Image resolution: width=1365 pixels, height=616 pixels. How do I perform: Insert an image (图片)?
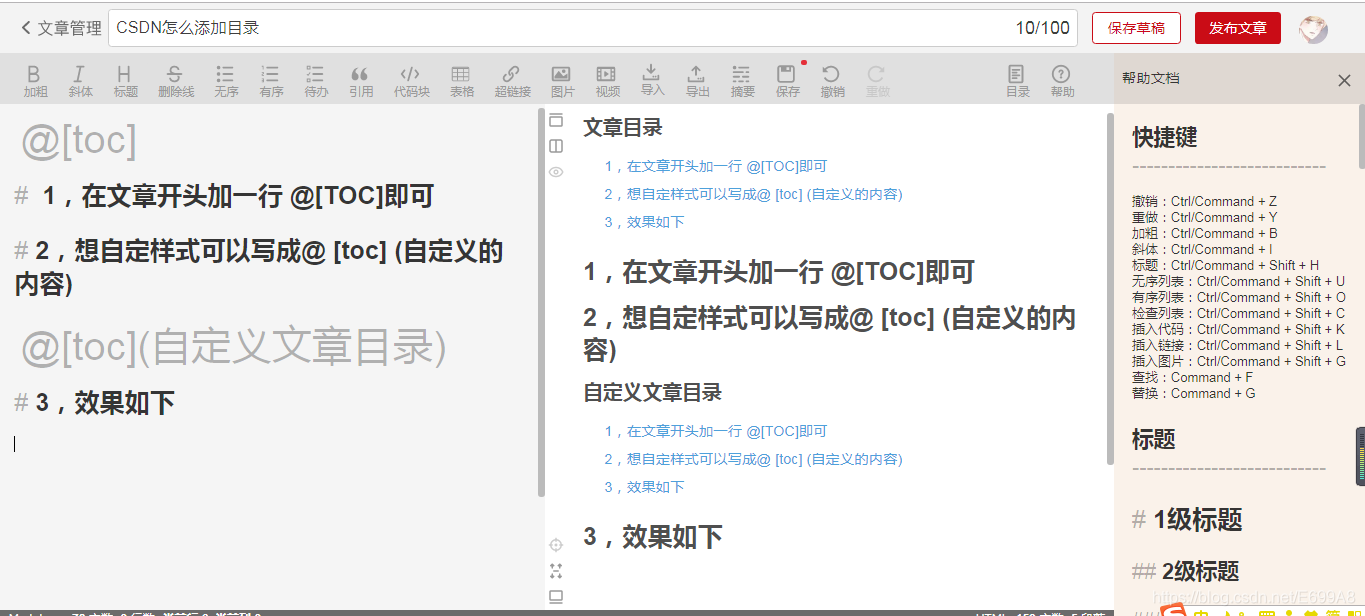pyautogui.click(x=562, y=81)
